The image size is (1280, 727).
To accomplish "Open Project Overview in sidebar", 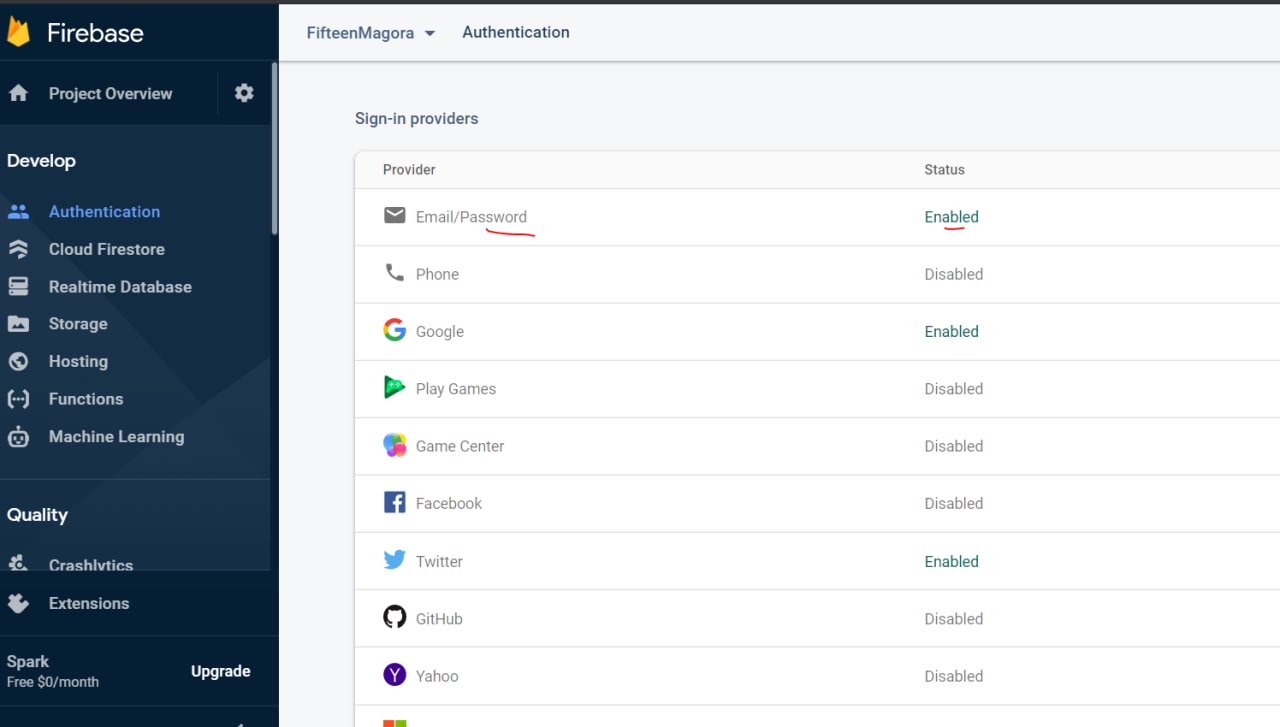I will [x=110, y=93].
